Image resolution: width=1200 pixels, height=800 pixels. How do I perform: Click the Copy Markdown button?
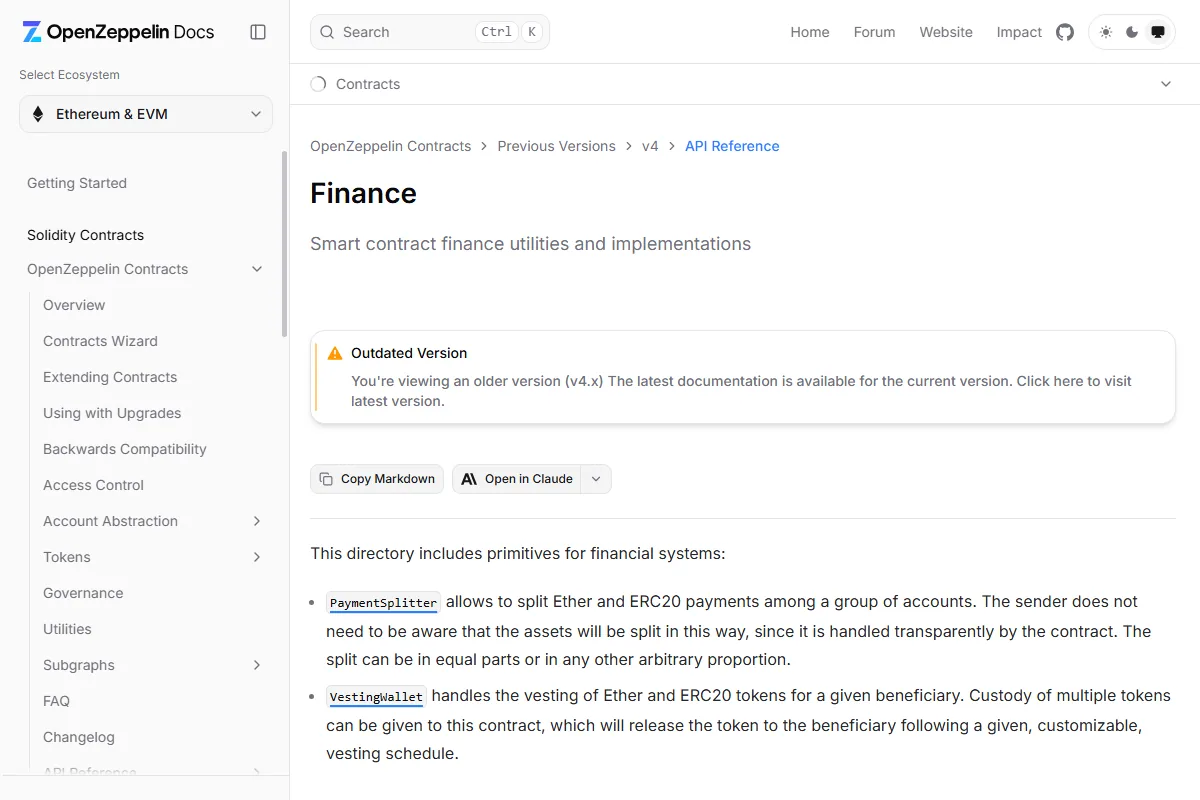[x=377, y=479]
